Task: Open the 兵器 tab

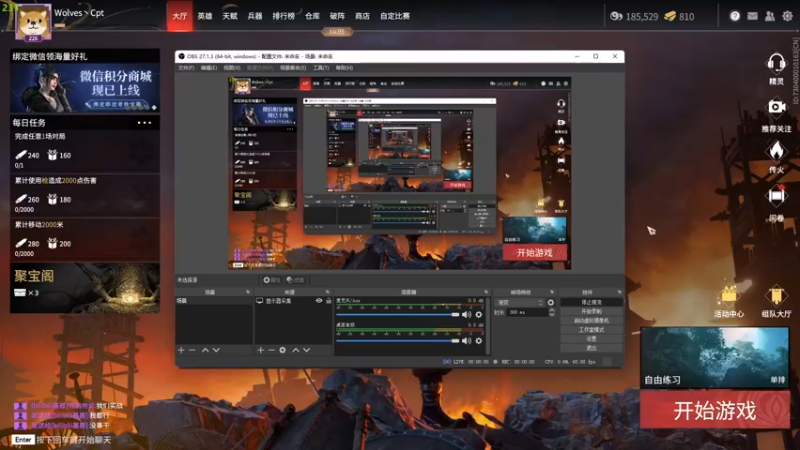Action: [255, 16]
